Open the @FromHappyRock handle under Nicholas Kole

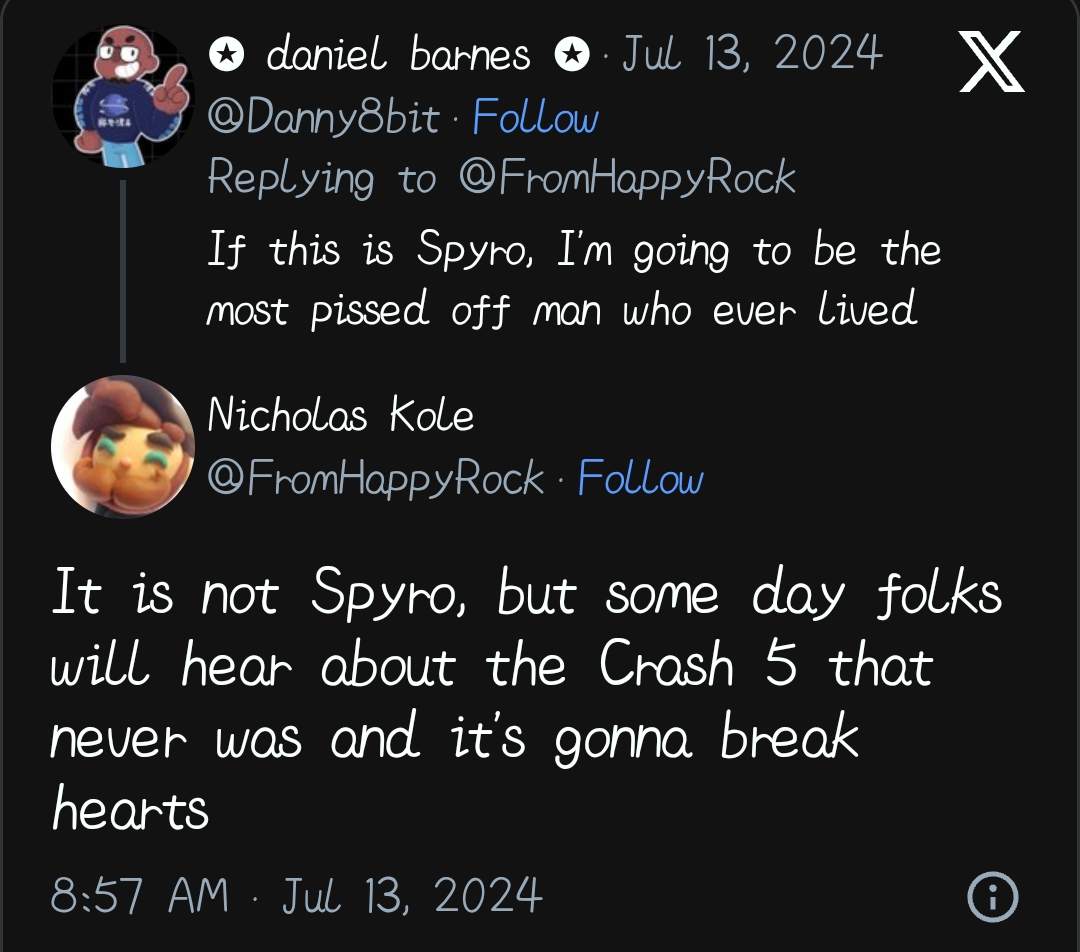pos(375,478)
